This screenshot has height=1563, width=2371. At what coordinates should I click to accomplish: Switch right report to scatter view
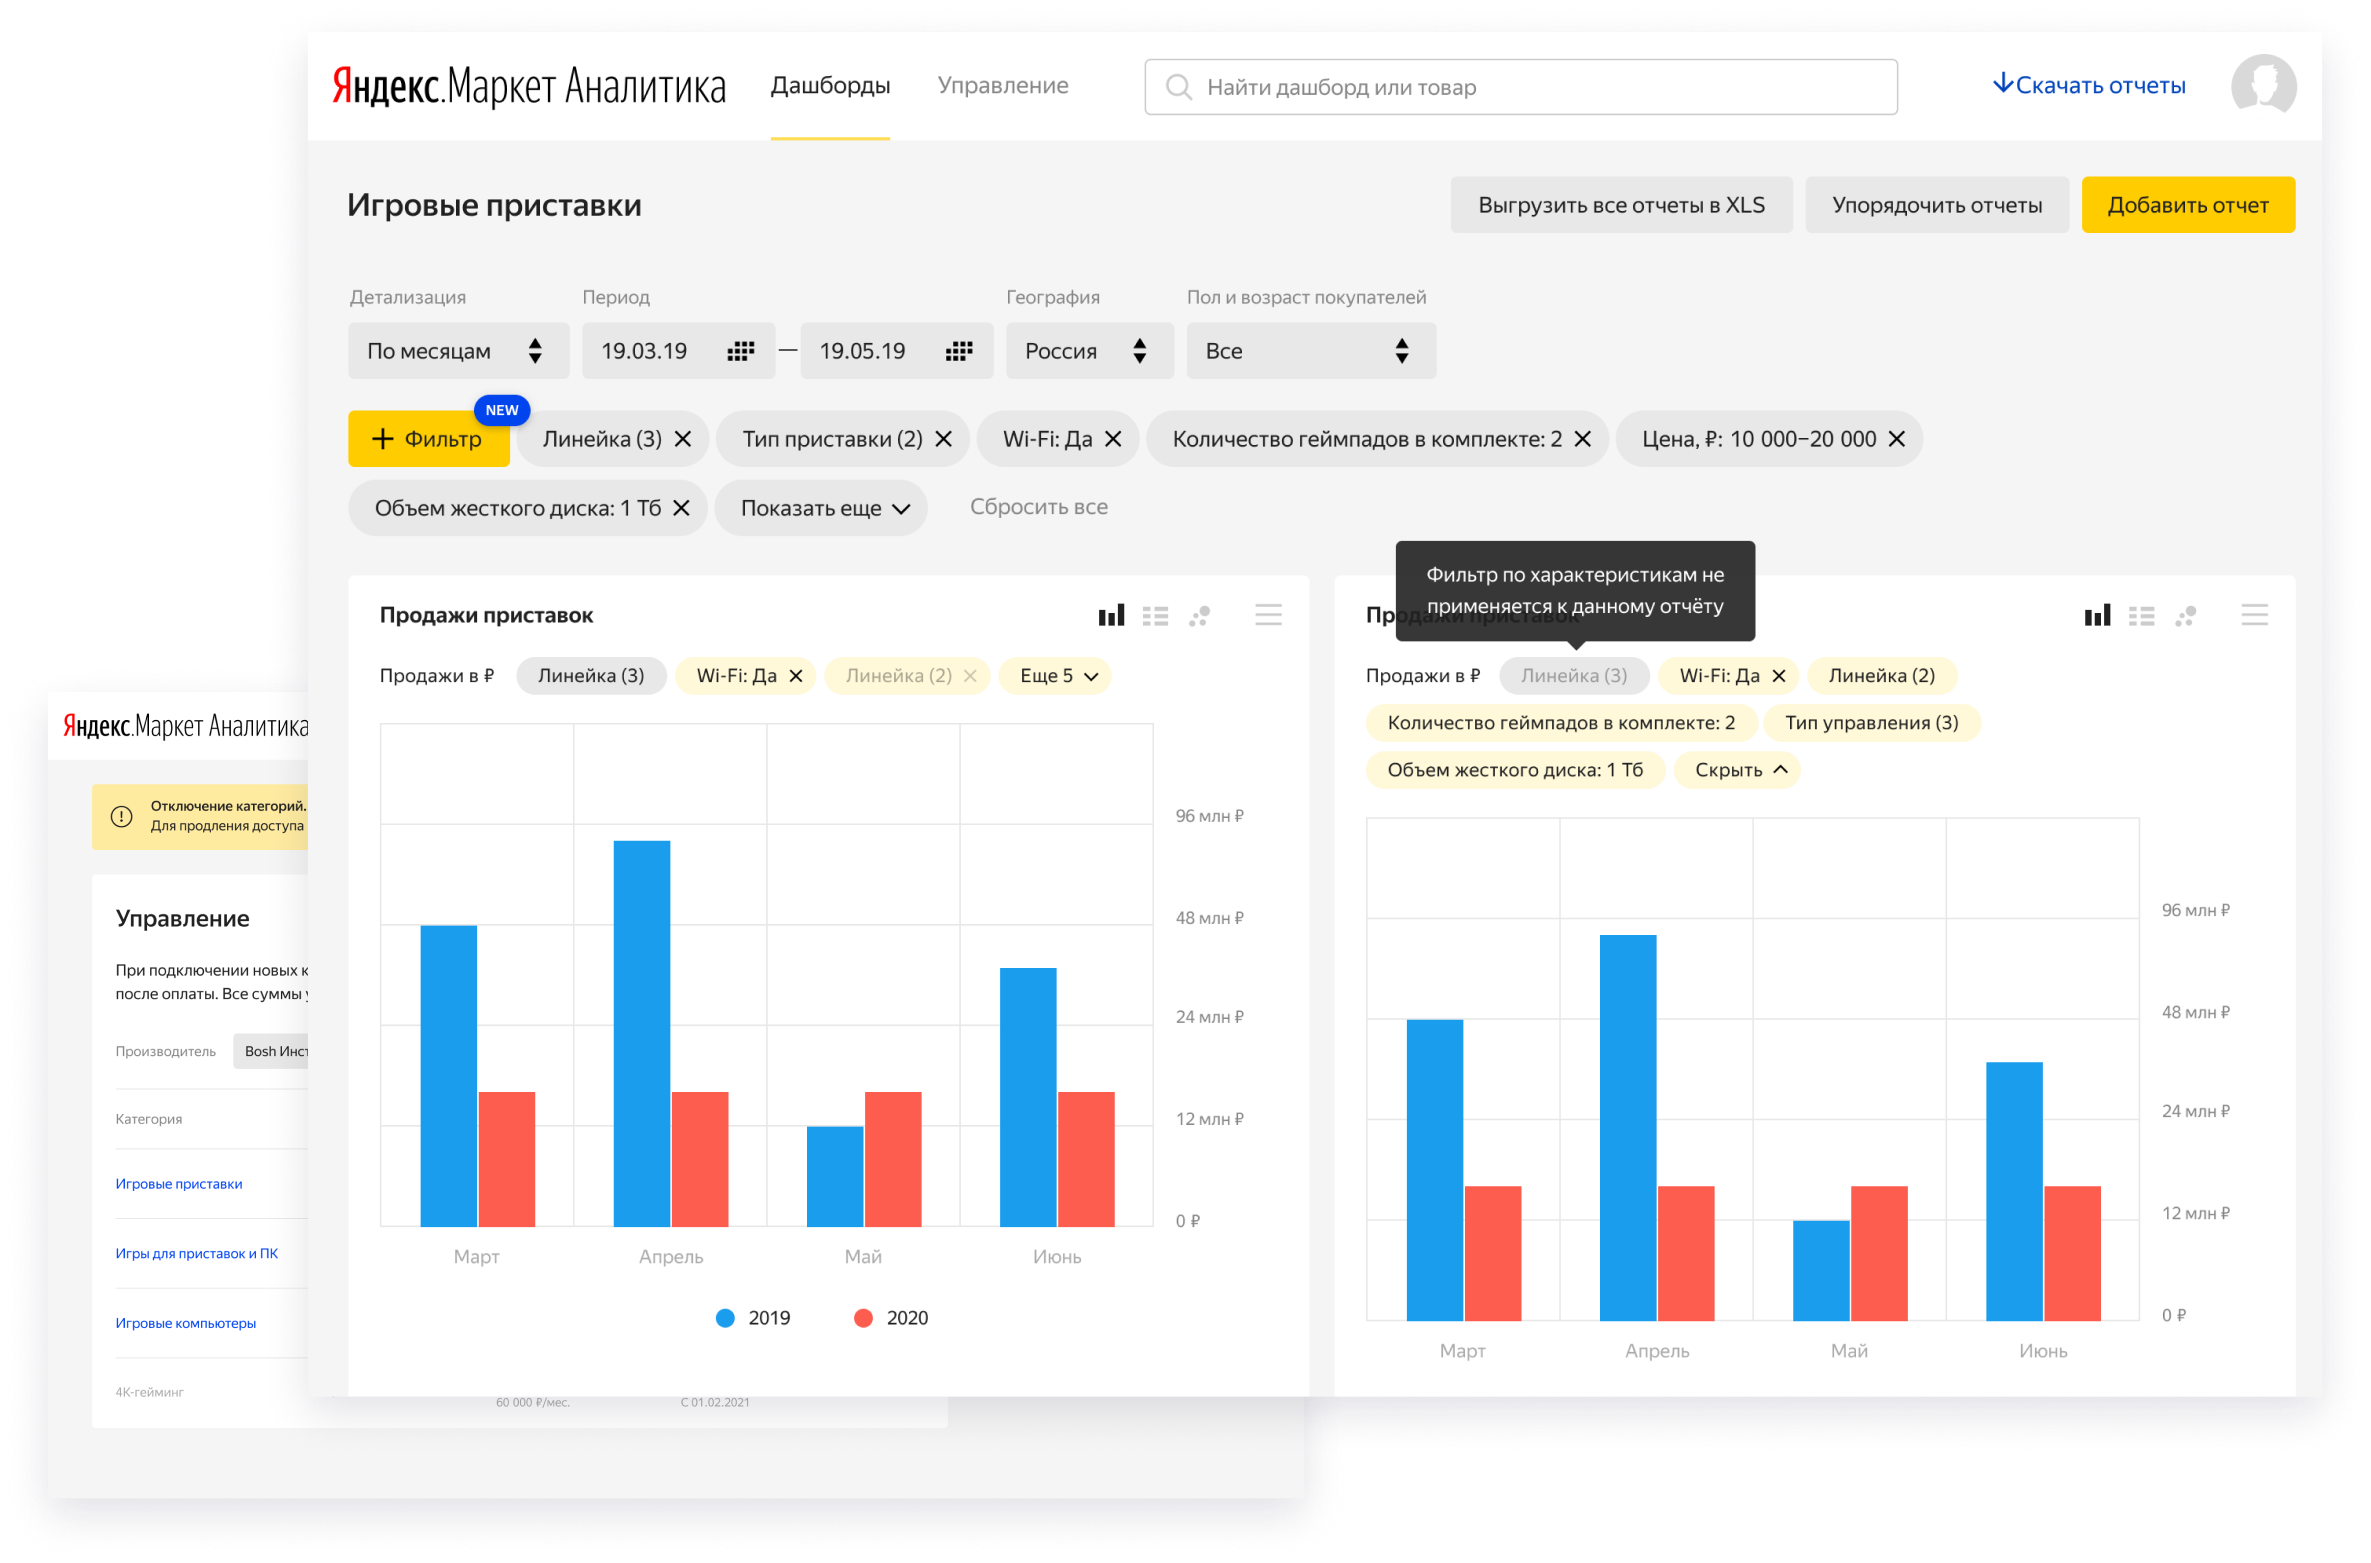tap(2185, 616)
